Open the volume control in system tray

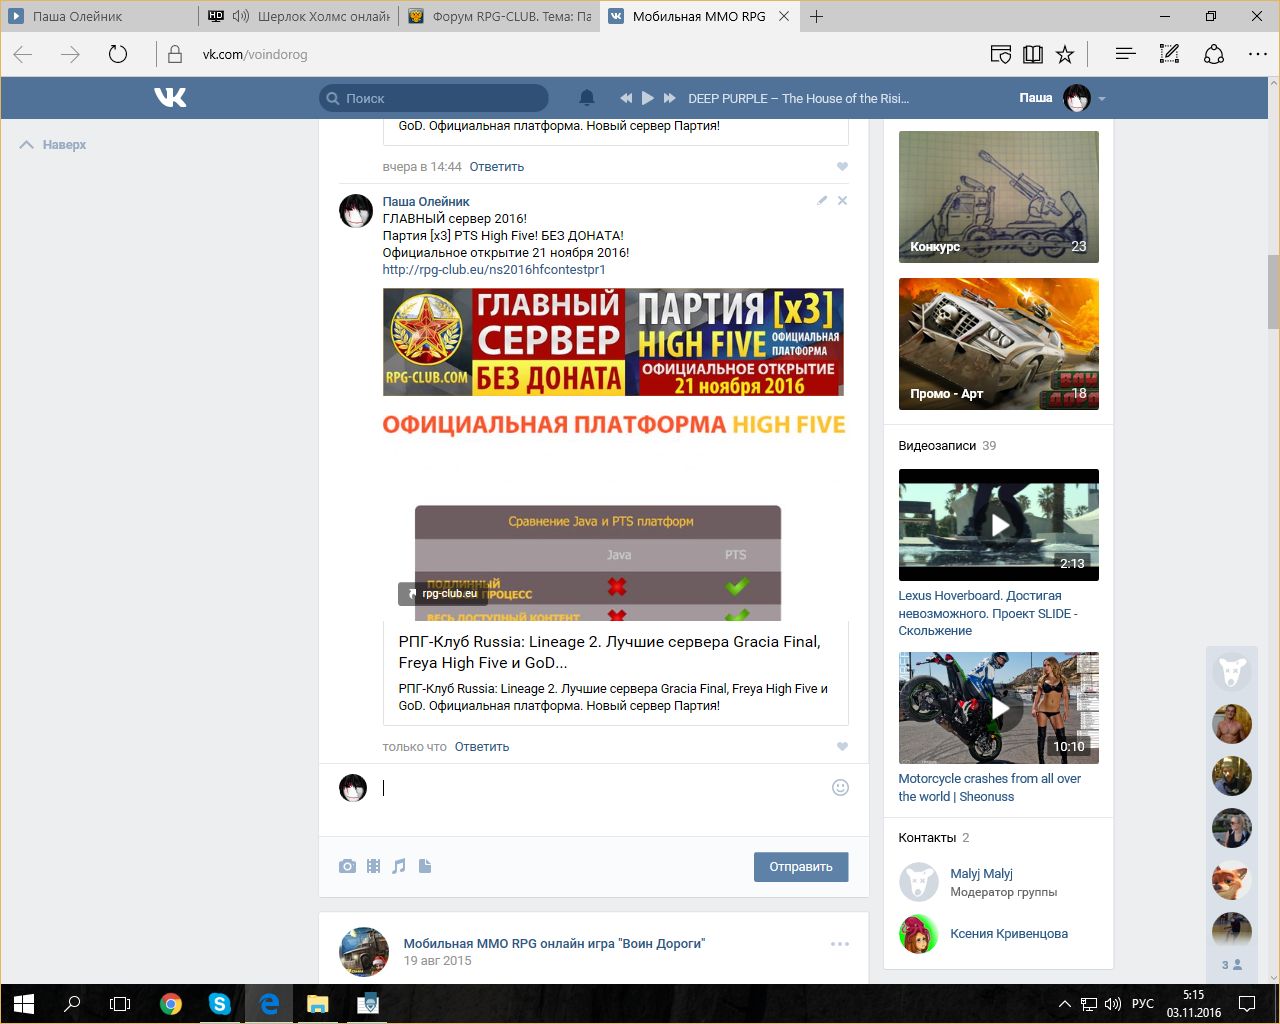1113,1004
